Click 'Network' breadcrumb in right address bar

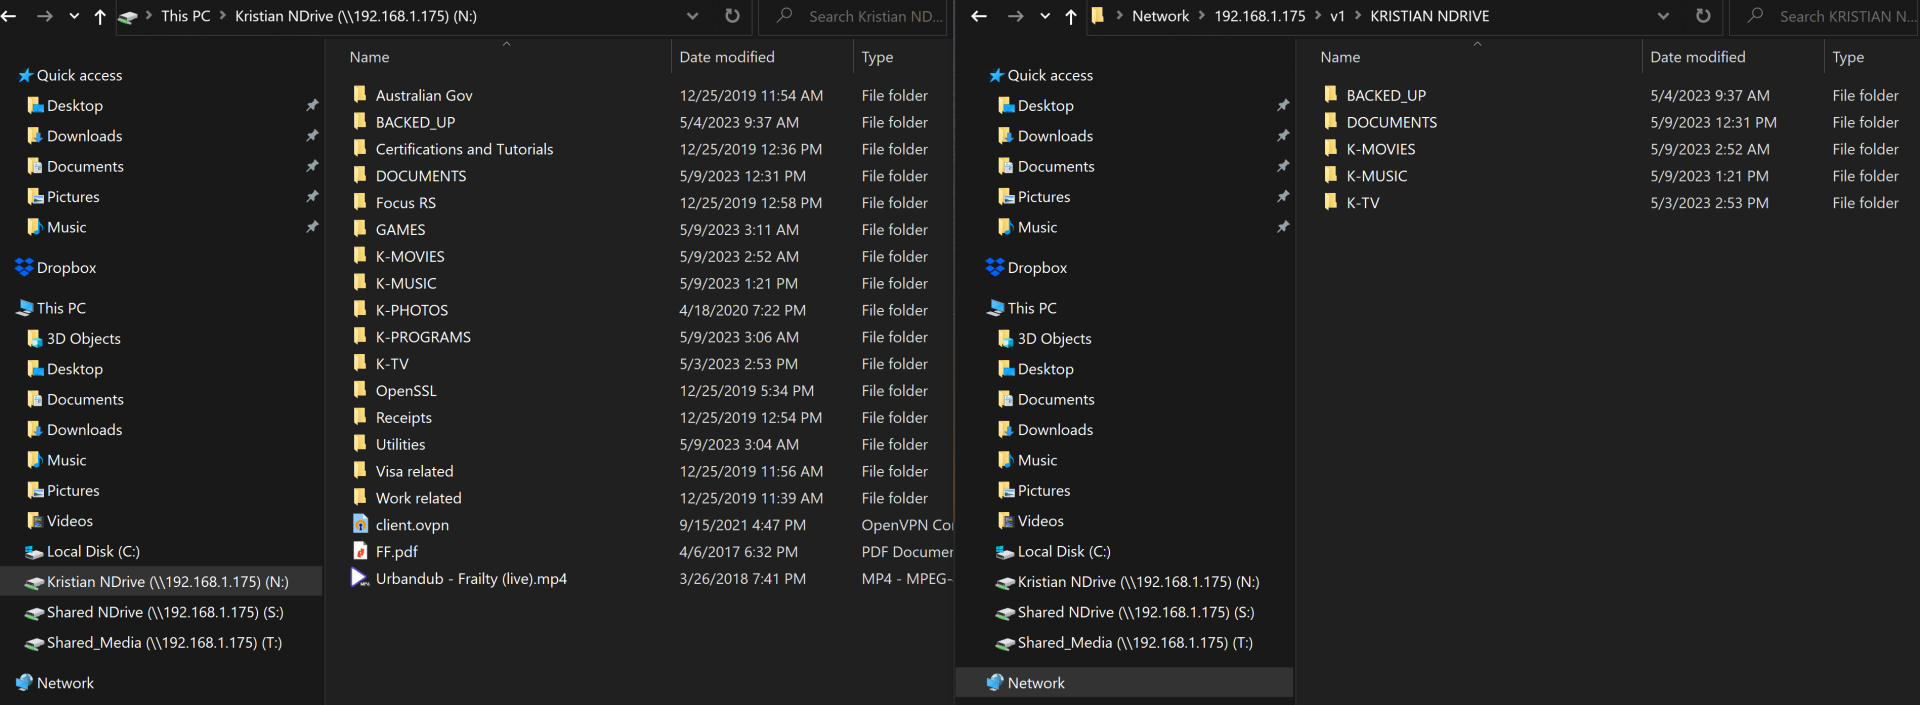click(x=1160, y=16)
